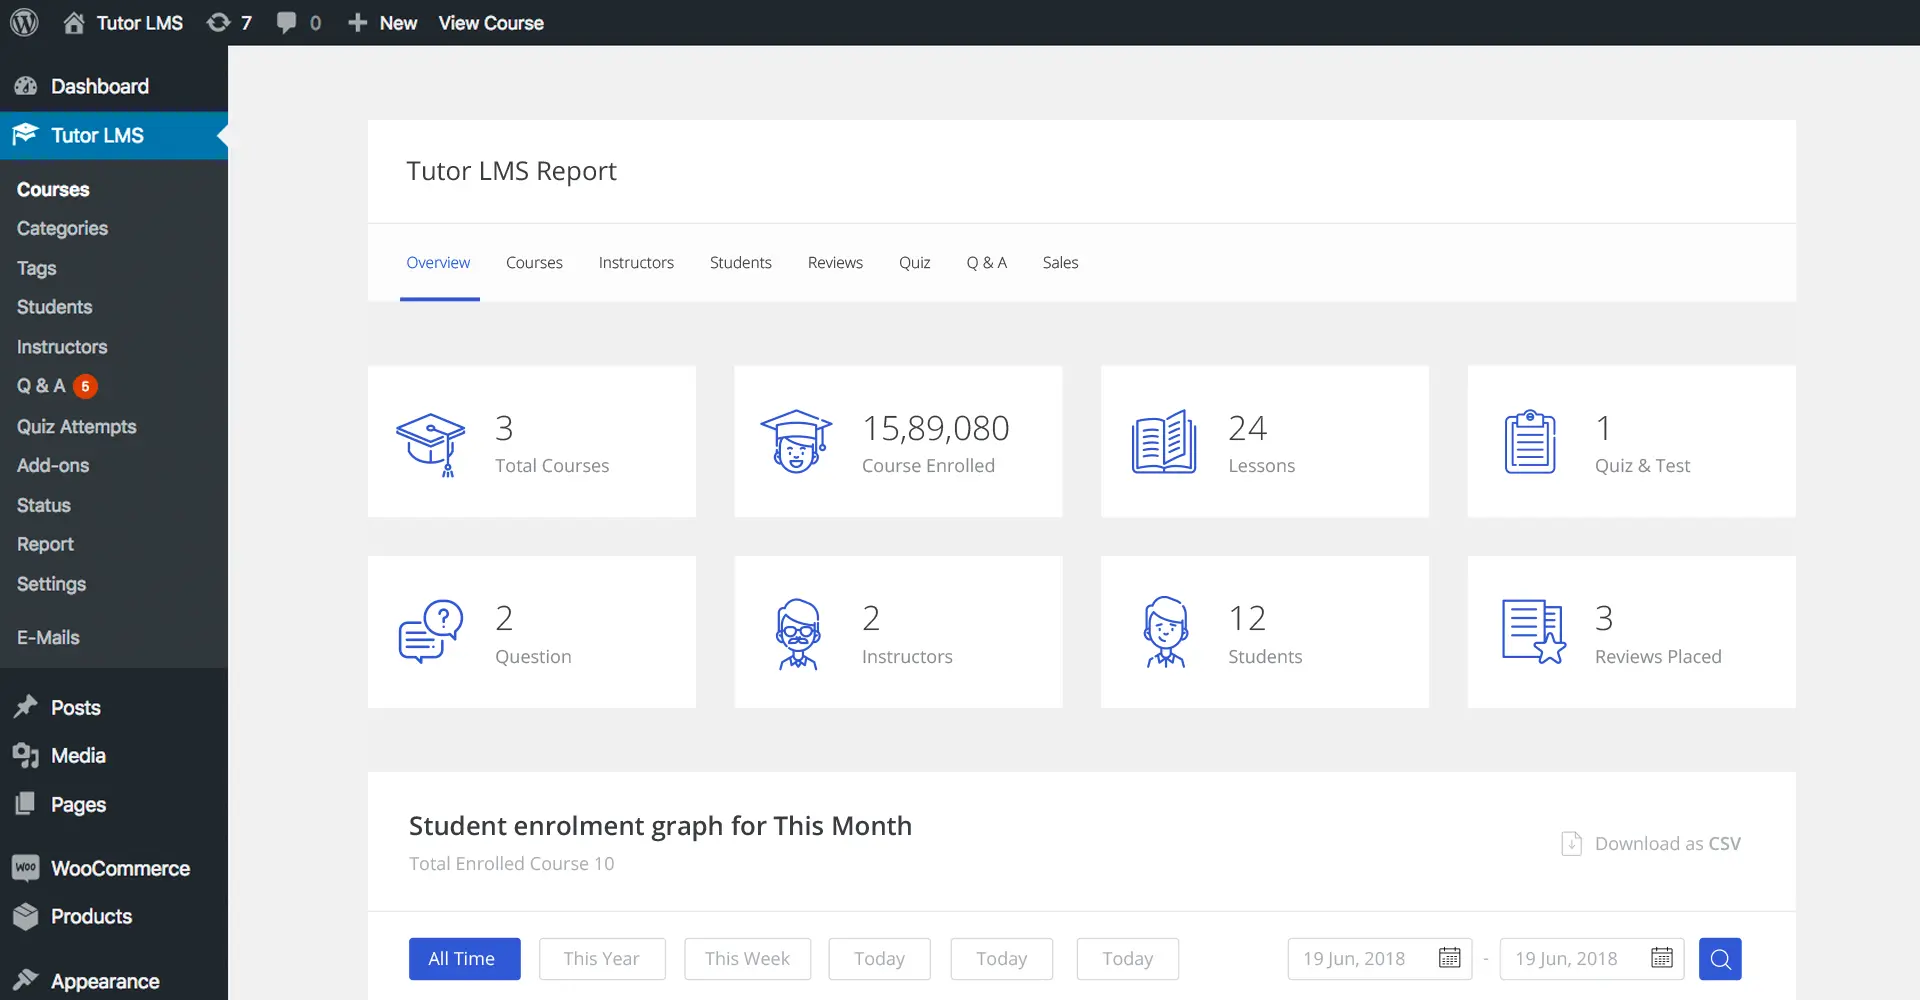This screenshot has height=1000, width=1920.
Task: Select the All Time filter for the enrollment graph
Action: point(463,958)
